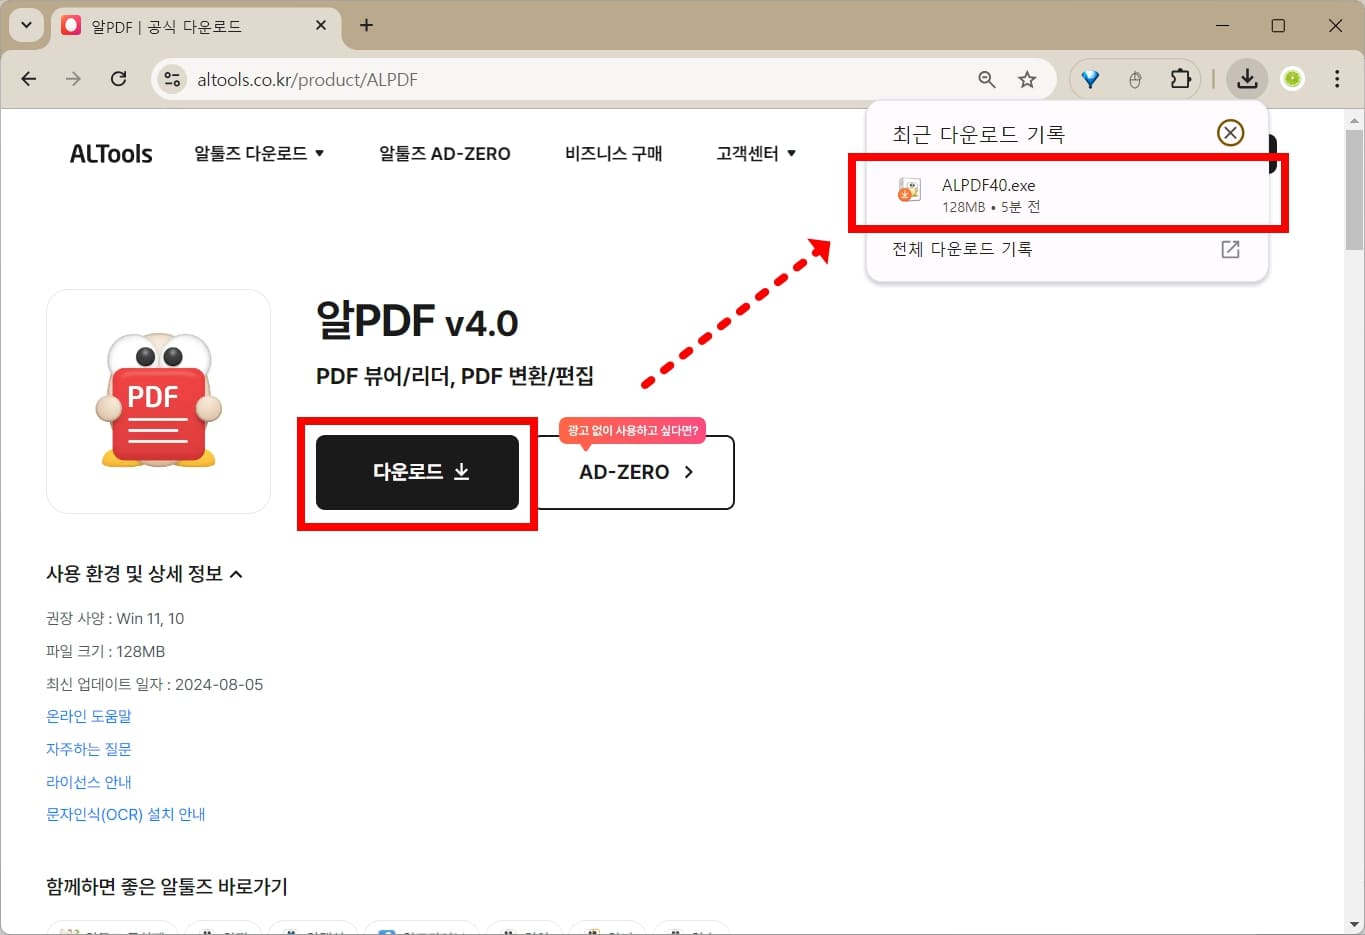Dismiss the recent downloads popup via its X
Screen dimensions: 1365x935
point(1230,131)
